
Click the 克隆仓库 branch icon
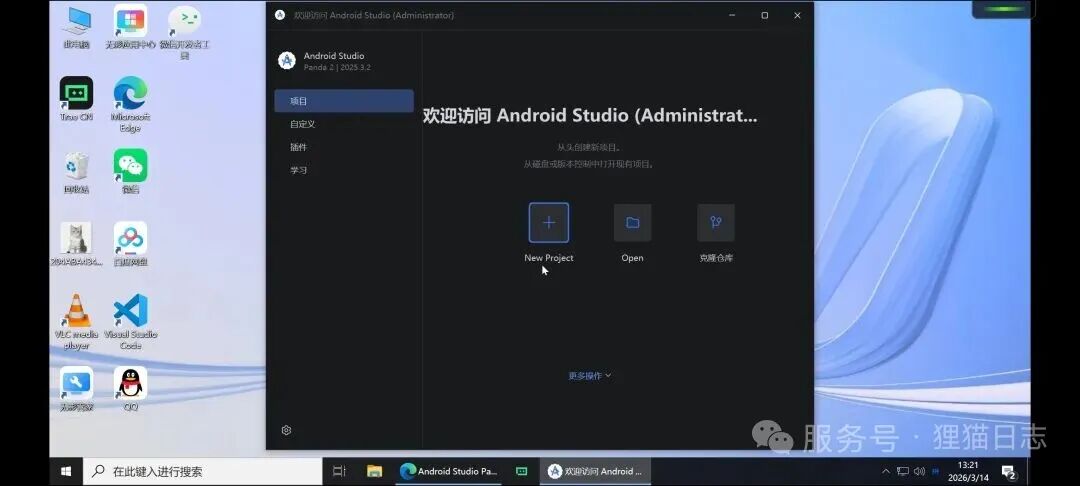coord(716,222)
